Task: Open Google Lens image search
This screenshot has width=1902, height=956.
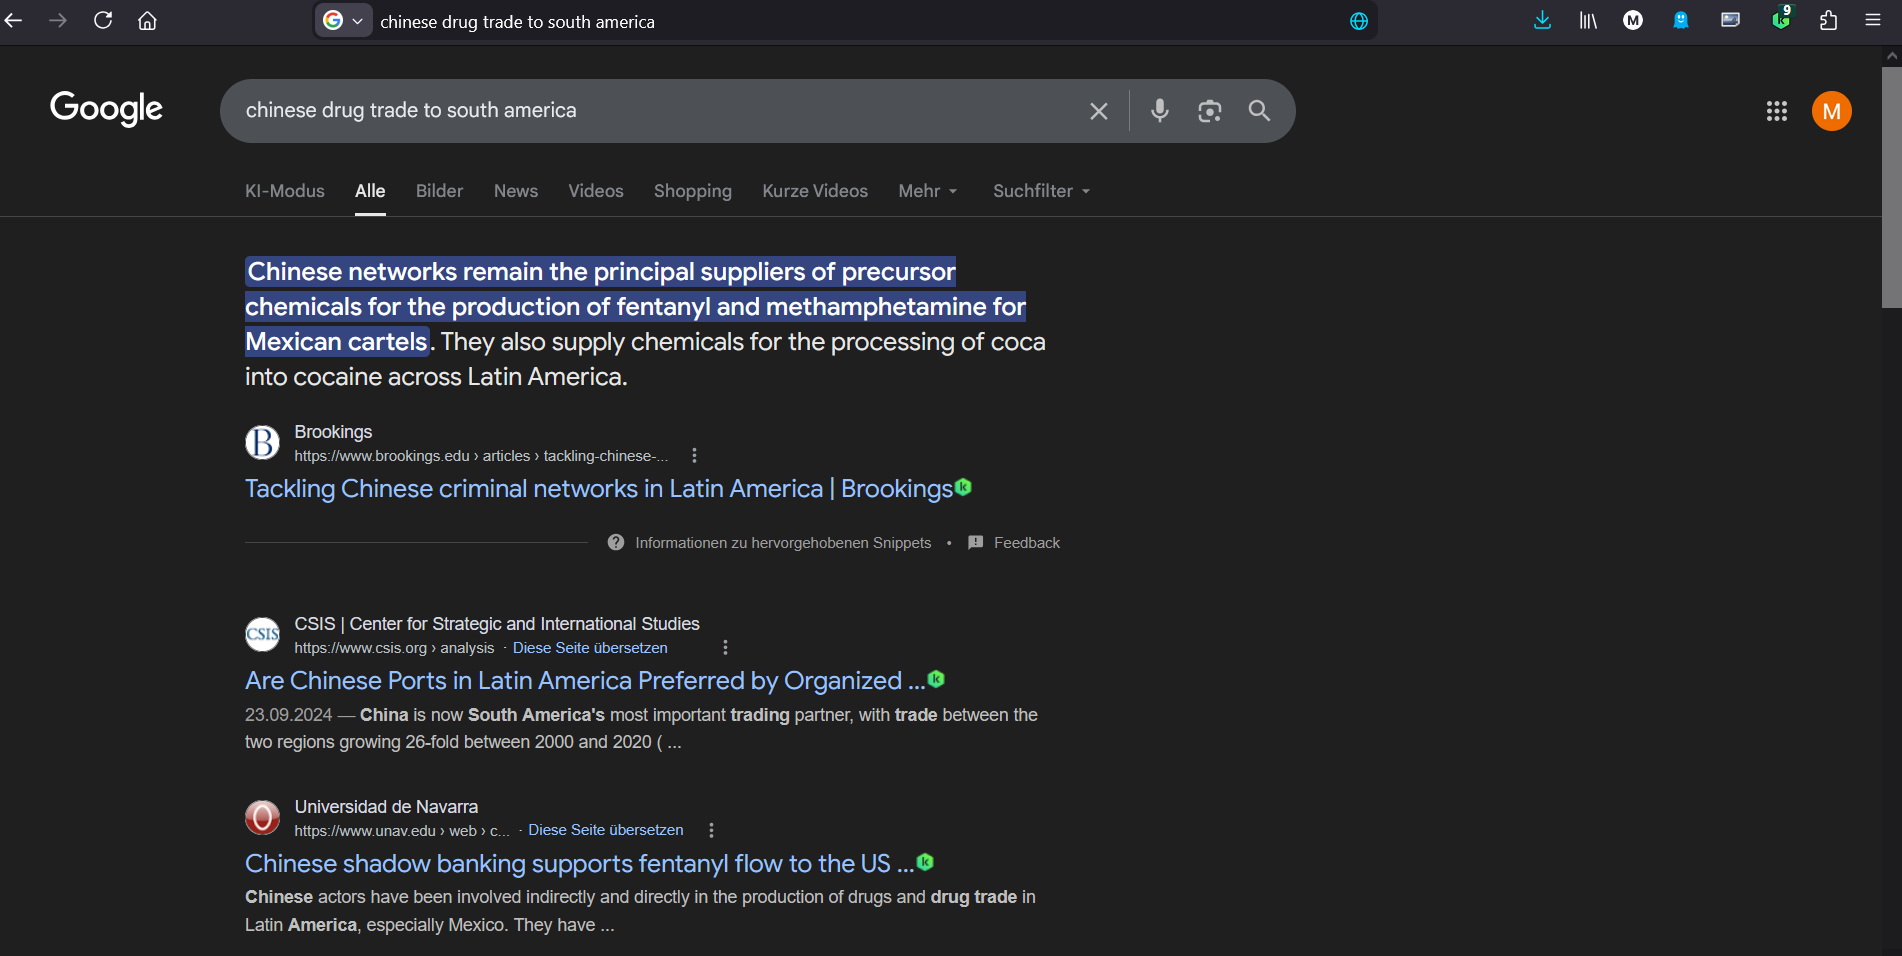Action: click(1210, 111)
